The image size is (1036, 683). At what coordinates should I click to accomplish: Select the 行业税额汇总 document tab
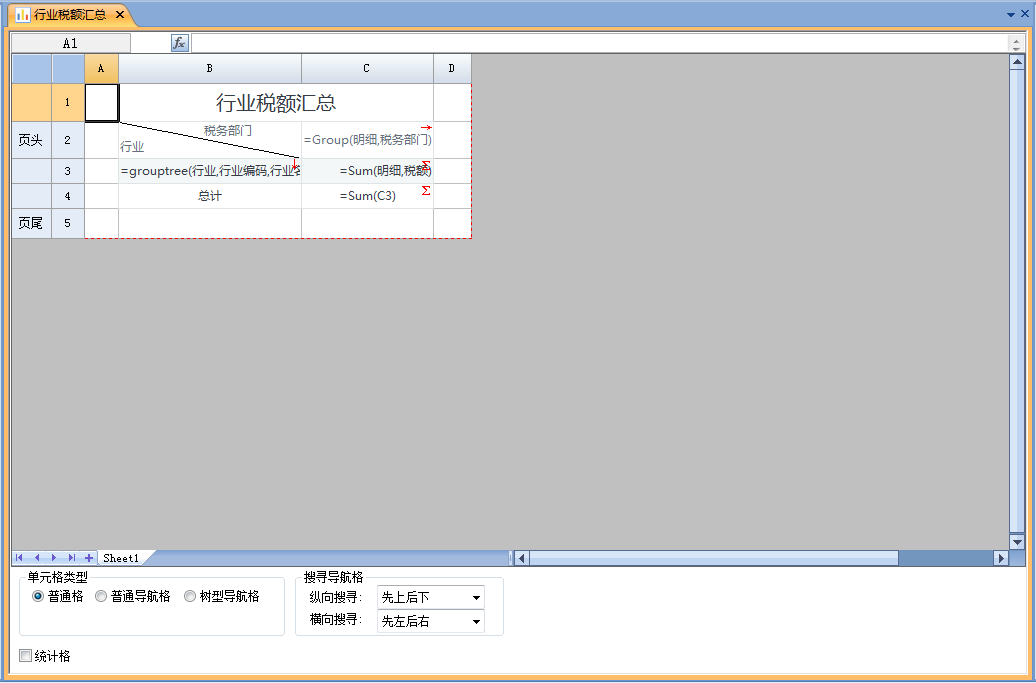[x=68, y=15]
